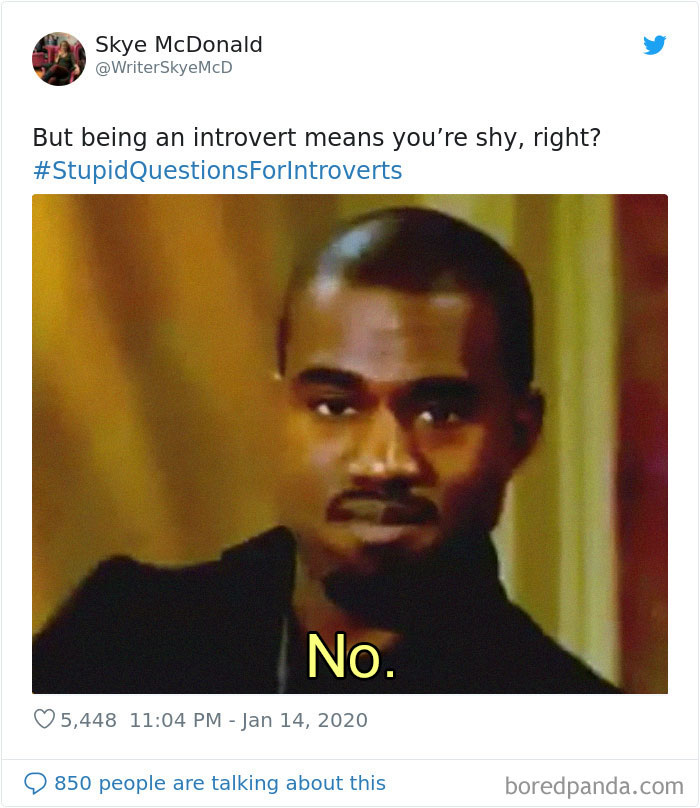700x808 pixels.
Task: Click the circular profile picture thumbnail
Action: (x=58, y=57)
